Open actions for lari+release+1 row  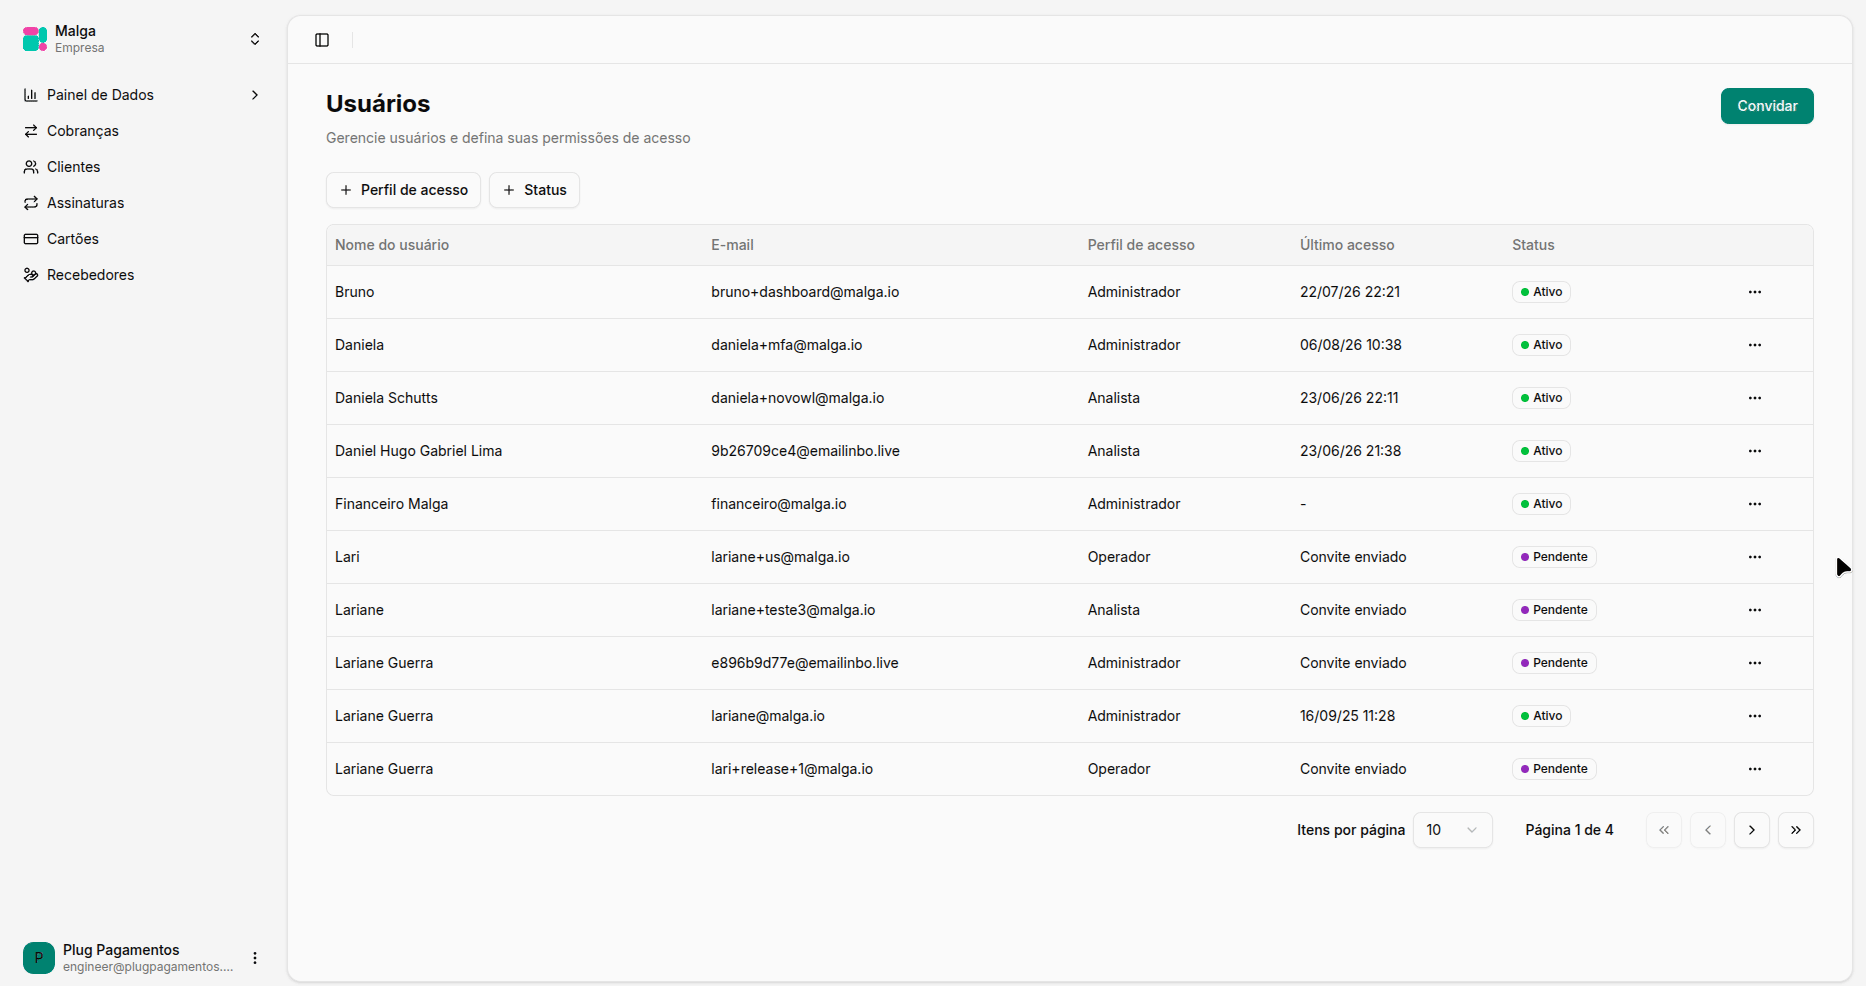pyautogui.click(x=1755, y=769)
